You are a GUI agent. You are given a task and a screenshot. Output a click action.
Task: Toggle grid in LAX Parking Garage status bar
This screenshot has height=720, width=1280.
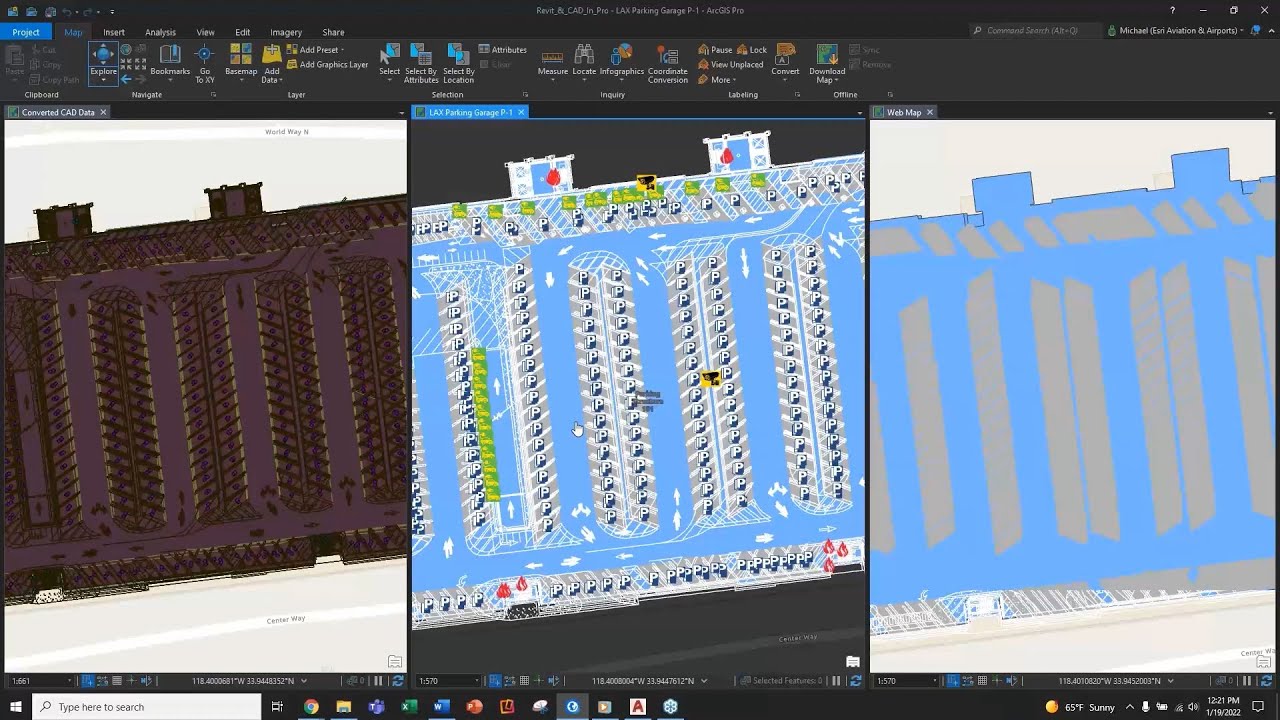point(524,681)
